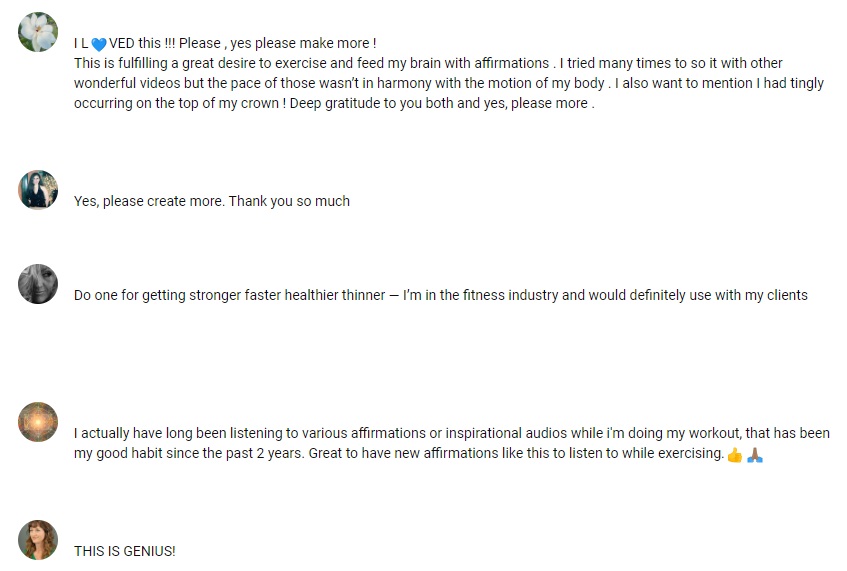
Task: Click 'Thank you so much' text
Action: point(289,201)
